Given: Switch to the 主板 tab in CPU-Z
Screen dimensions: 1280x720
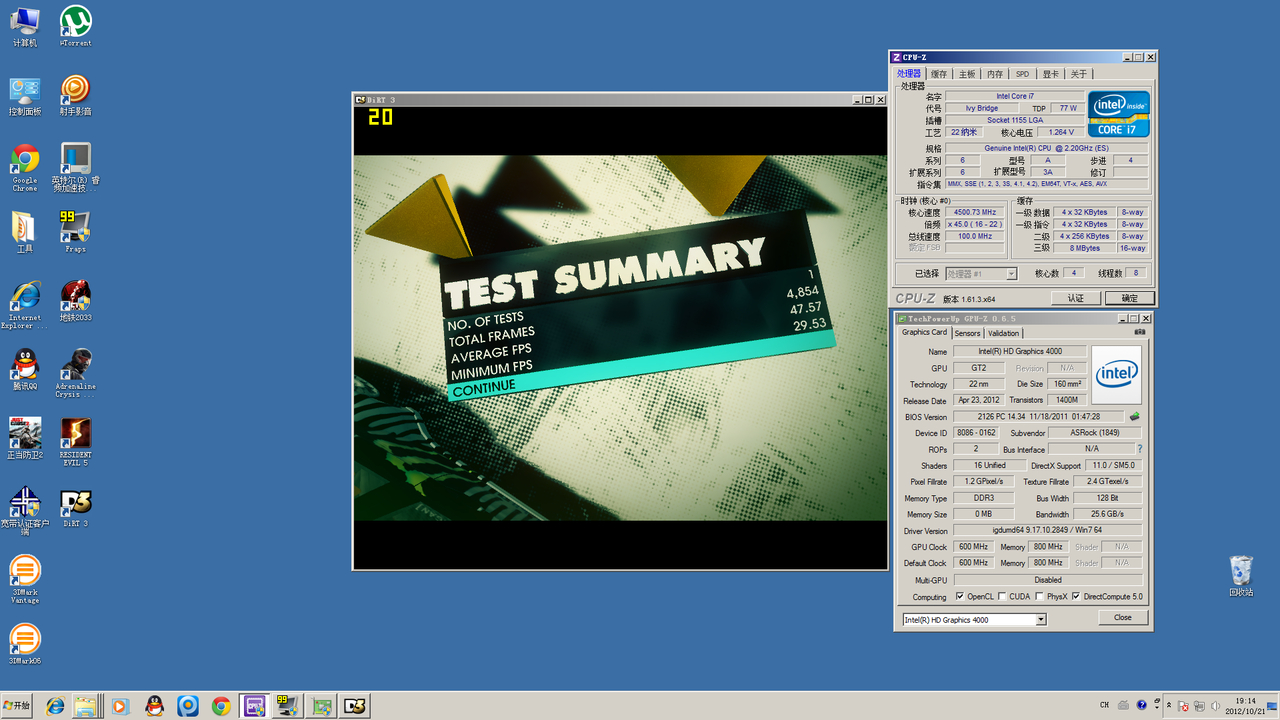Looking at the screenshot, I should point(967,74).
